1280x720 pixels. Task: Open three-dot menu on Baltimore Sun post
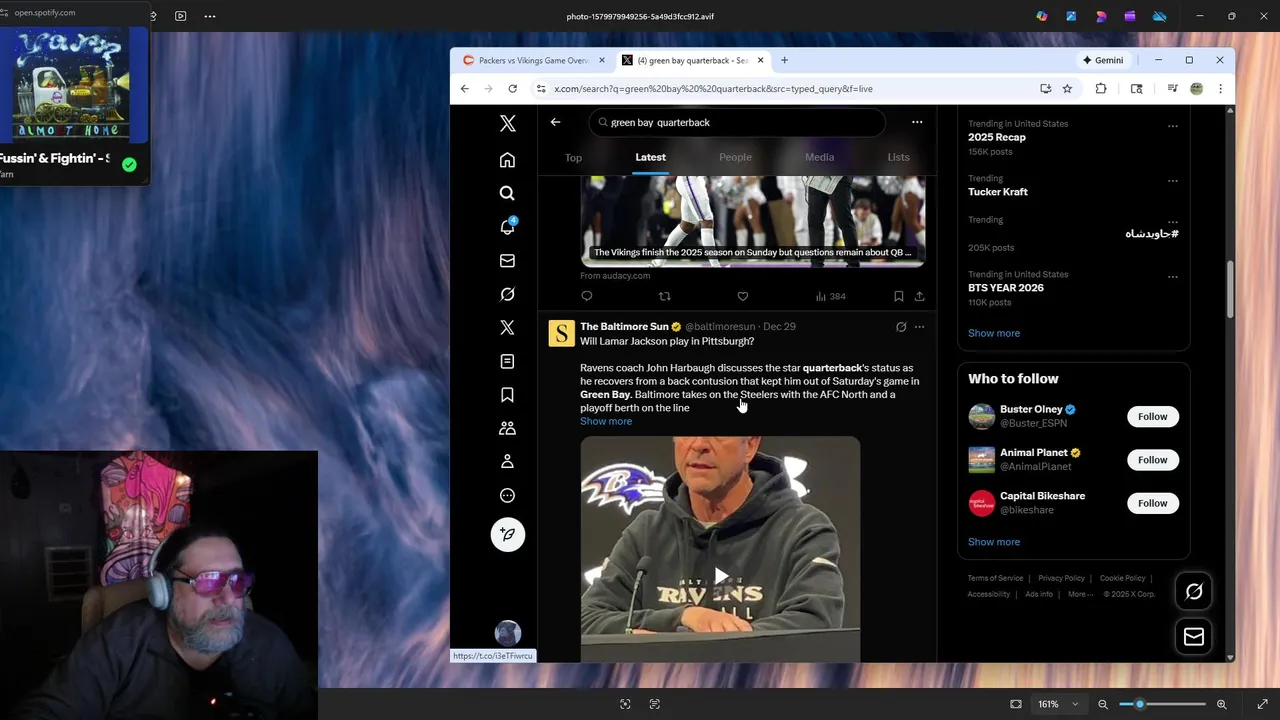[919, 327]
